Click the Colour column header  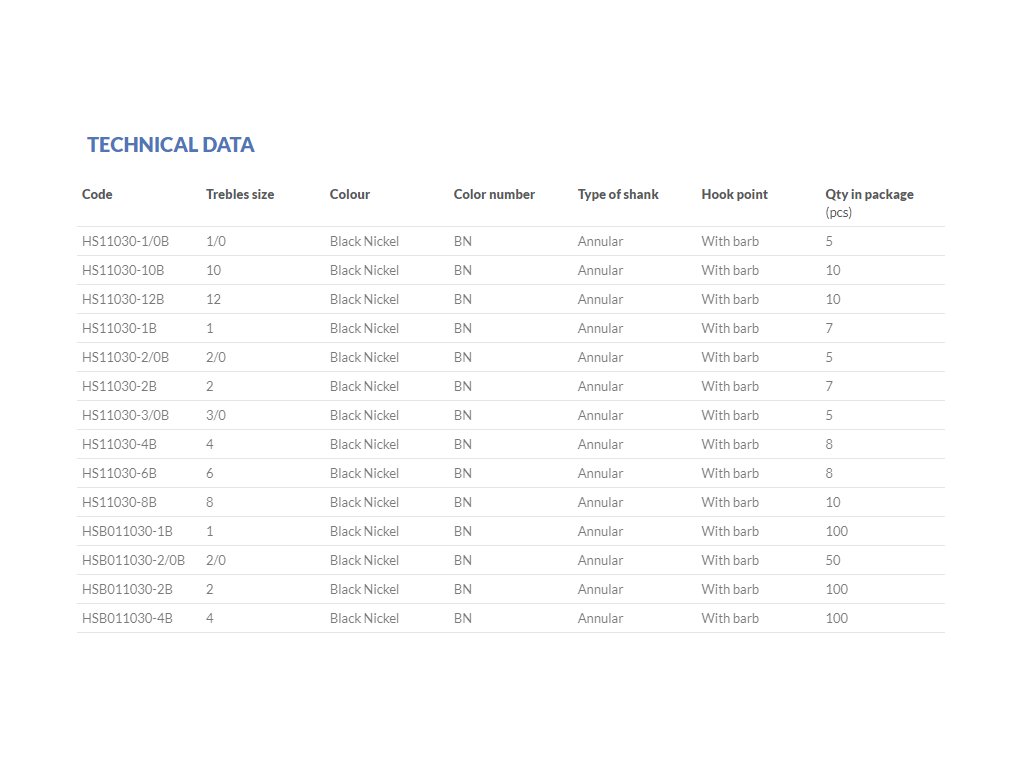[350, 195]
